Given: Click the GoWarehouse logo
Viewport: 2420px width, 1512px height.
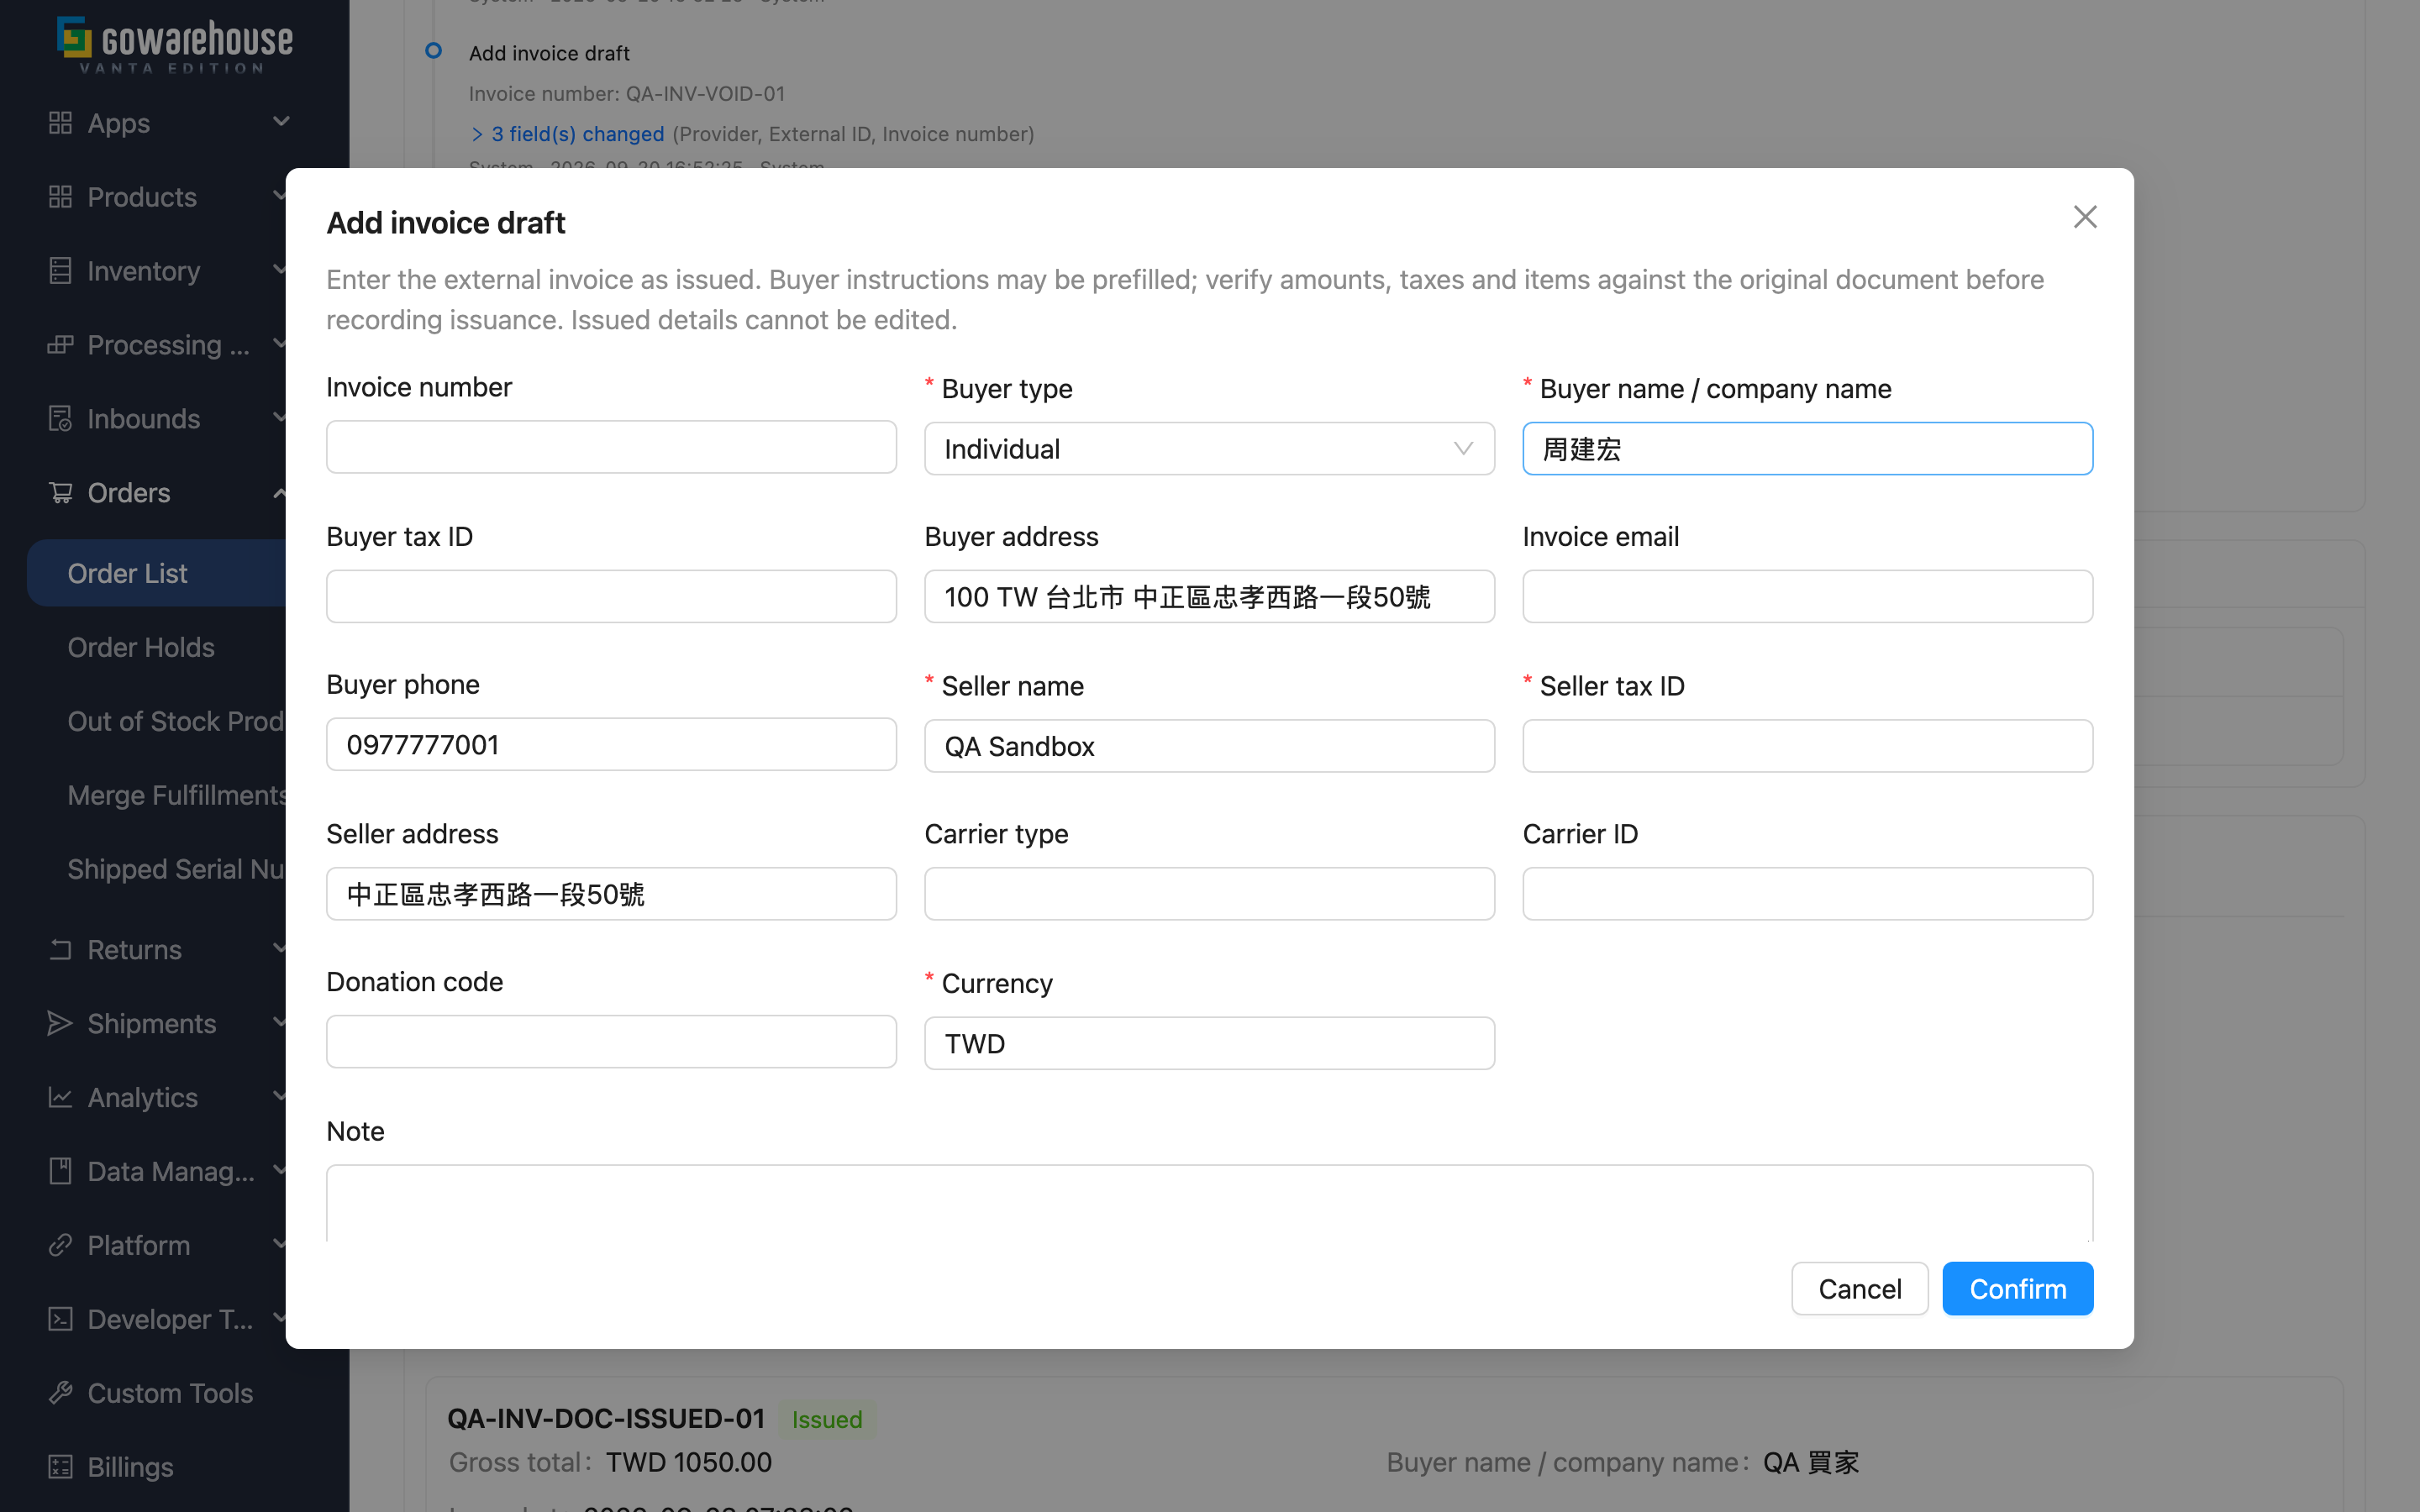Looking at the screenshot, I should click(x=175, y=44).
